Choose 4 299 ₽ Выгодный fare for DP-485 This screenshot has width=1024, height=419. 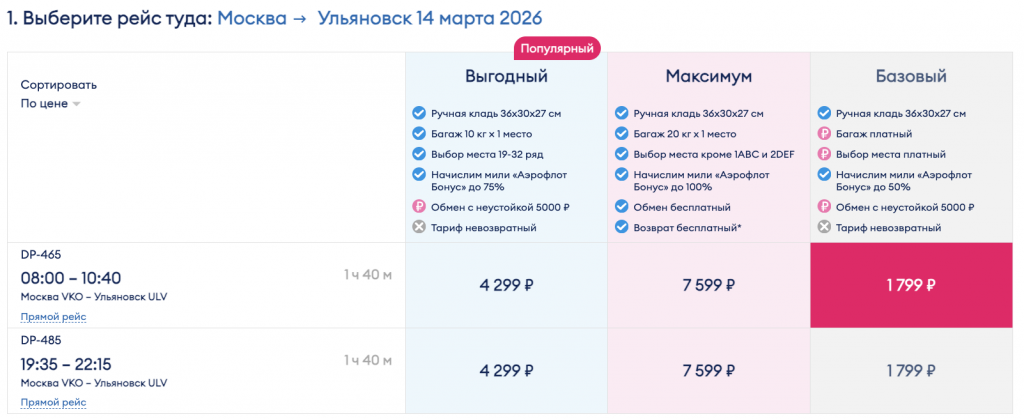click(x=506, y=370)
